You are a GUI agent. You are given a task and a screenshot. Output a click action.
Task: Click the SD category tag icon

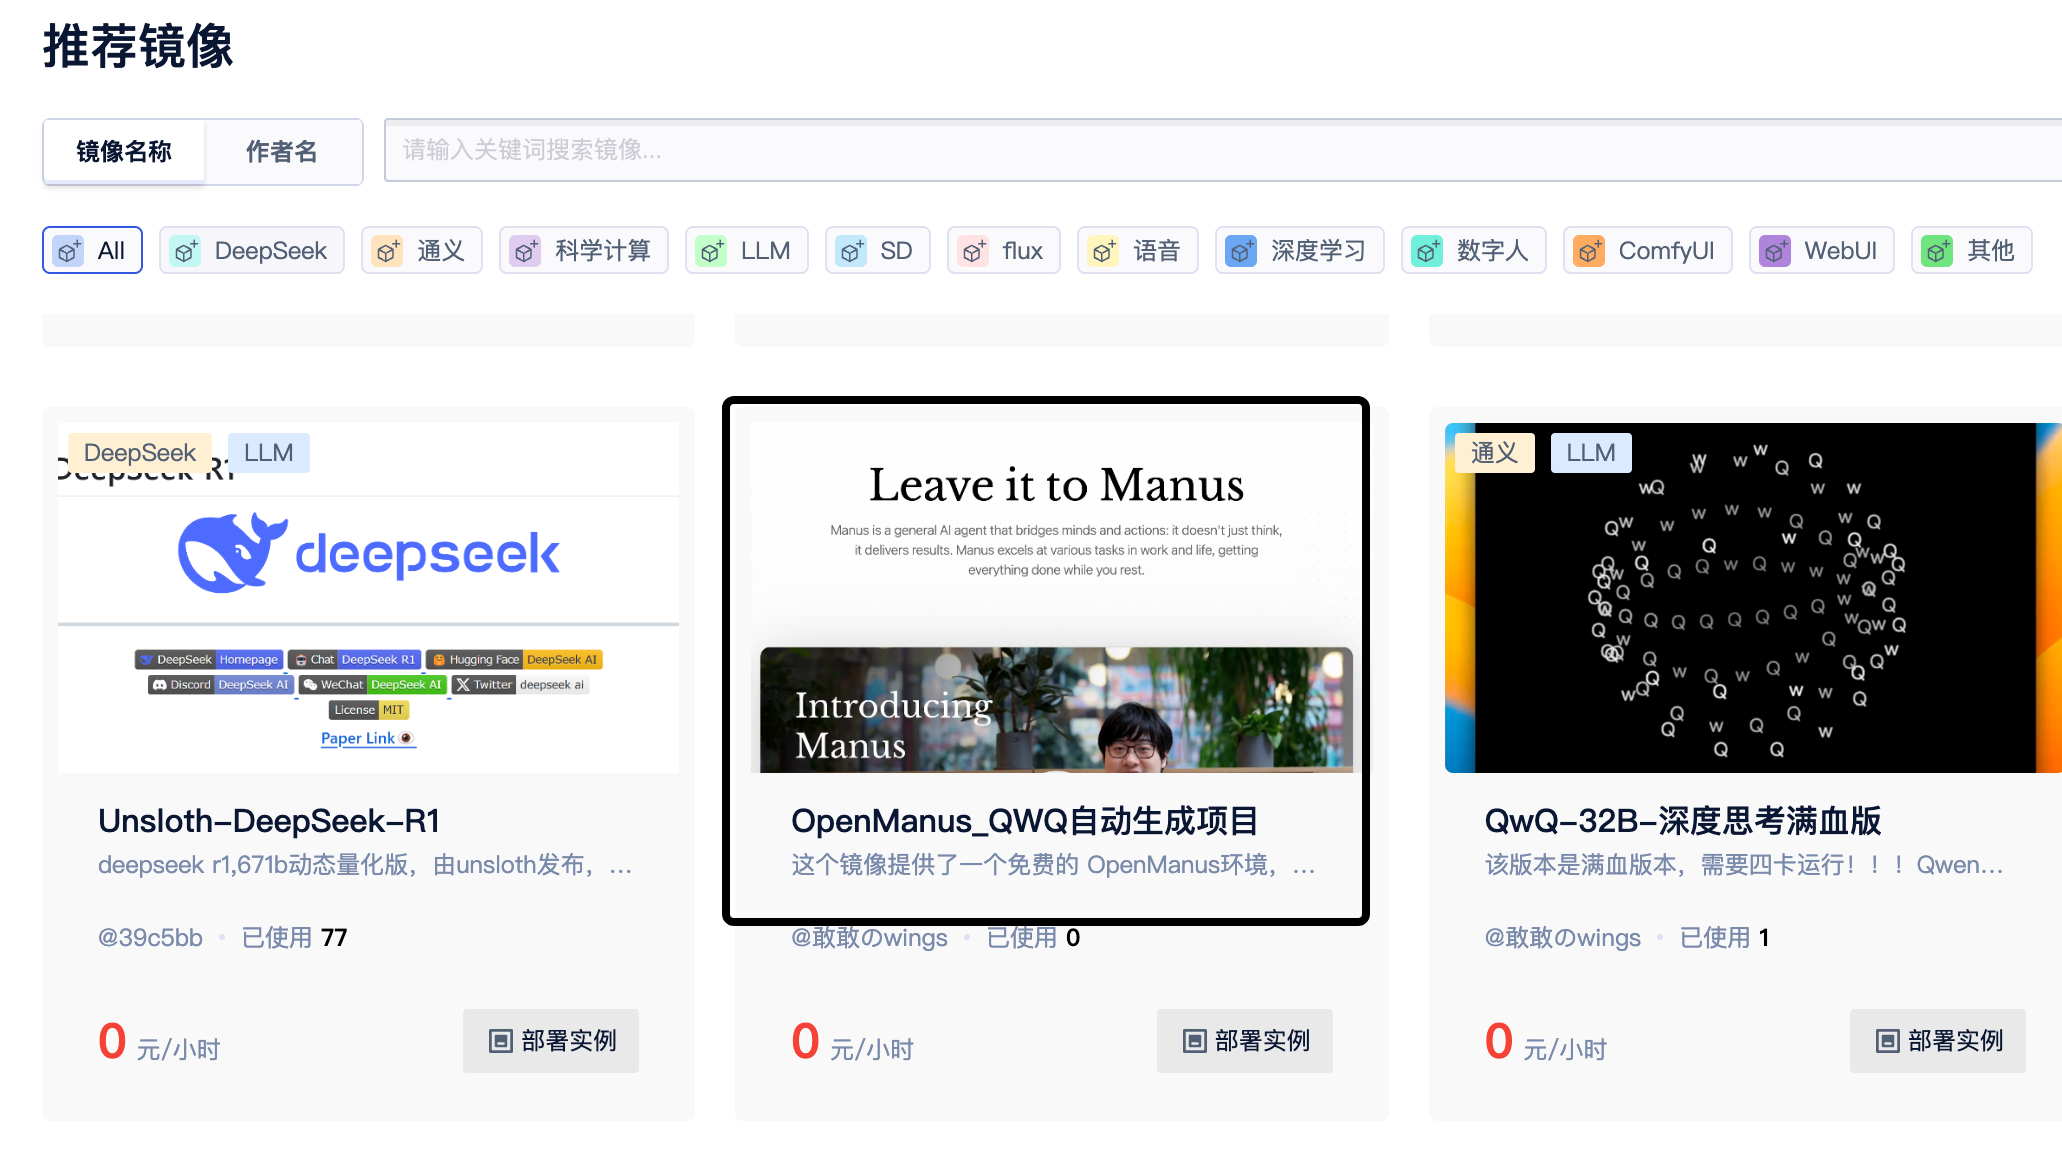click(x=851, y=251)
